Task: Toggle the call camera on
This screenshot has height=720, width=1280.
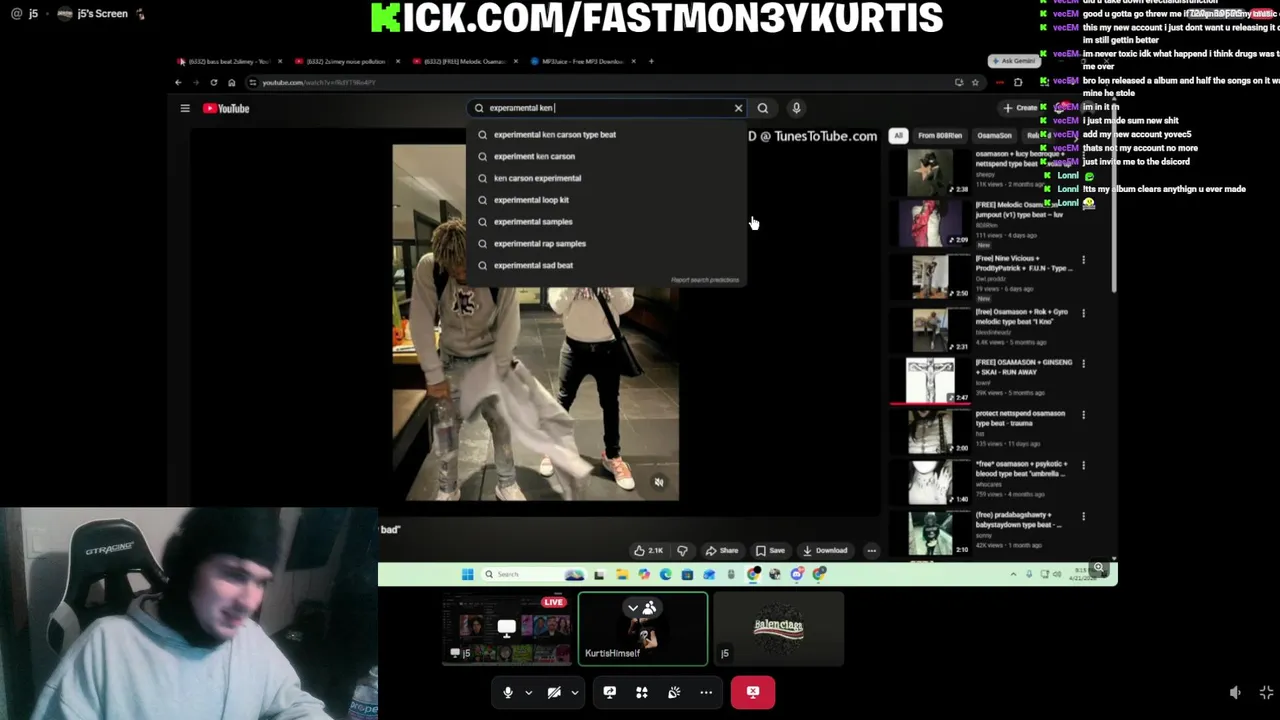Action: 554,692
